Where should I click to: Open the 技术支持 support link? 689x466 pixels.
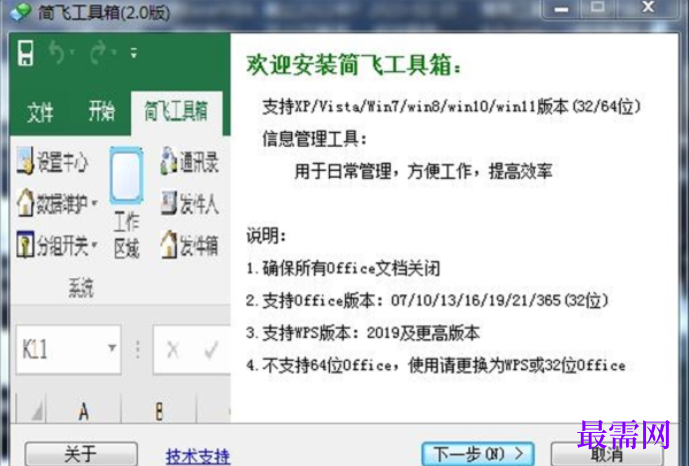click(x=198, y=456)
